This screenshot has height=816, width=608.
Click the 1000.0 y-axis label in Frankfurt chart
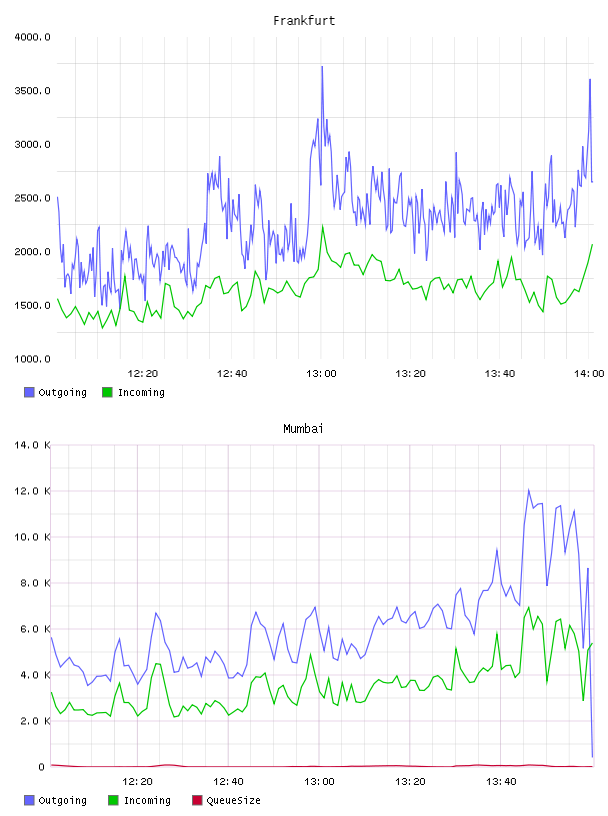[x=32, y=359]
